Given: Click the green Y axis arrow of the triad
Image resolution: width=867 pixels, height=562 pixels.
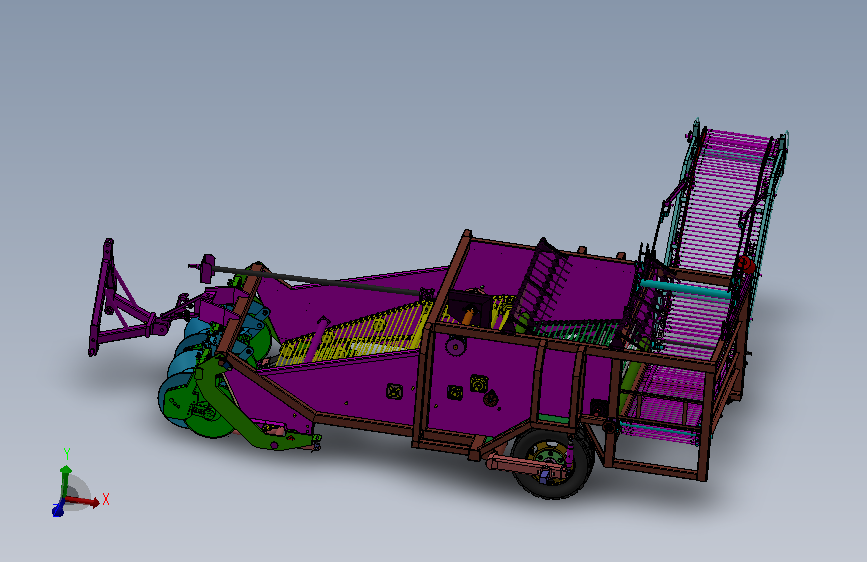Looking at the screenshot, I should click(65, 481).
